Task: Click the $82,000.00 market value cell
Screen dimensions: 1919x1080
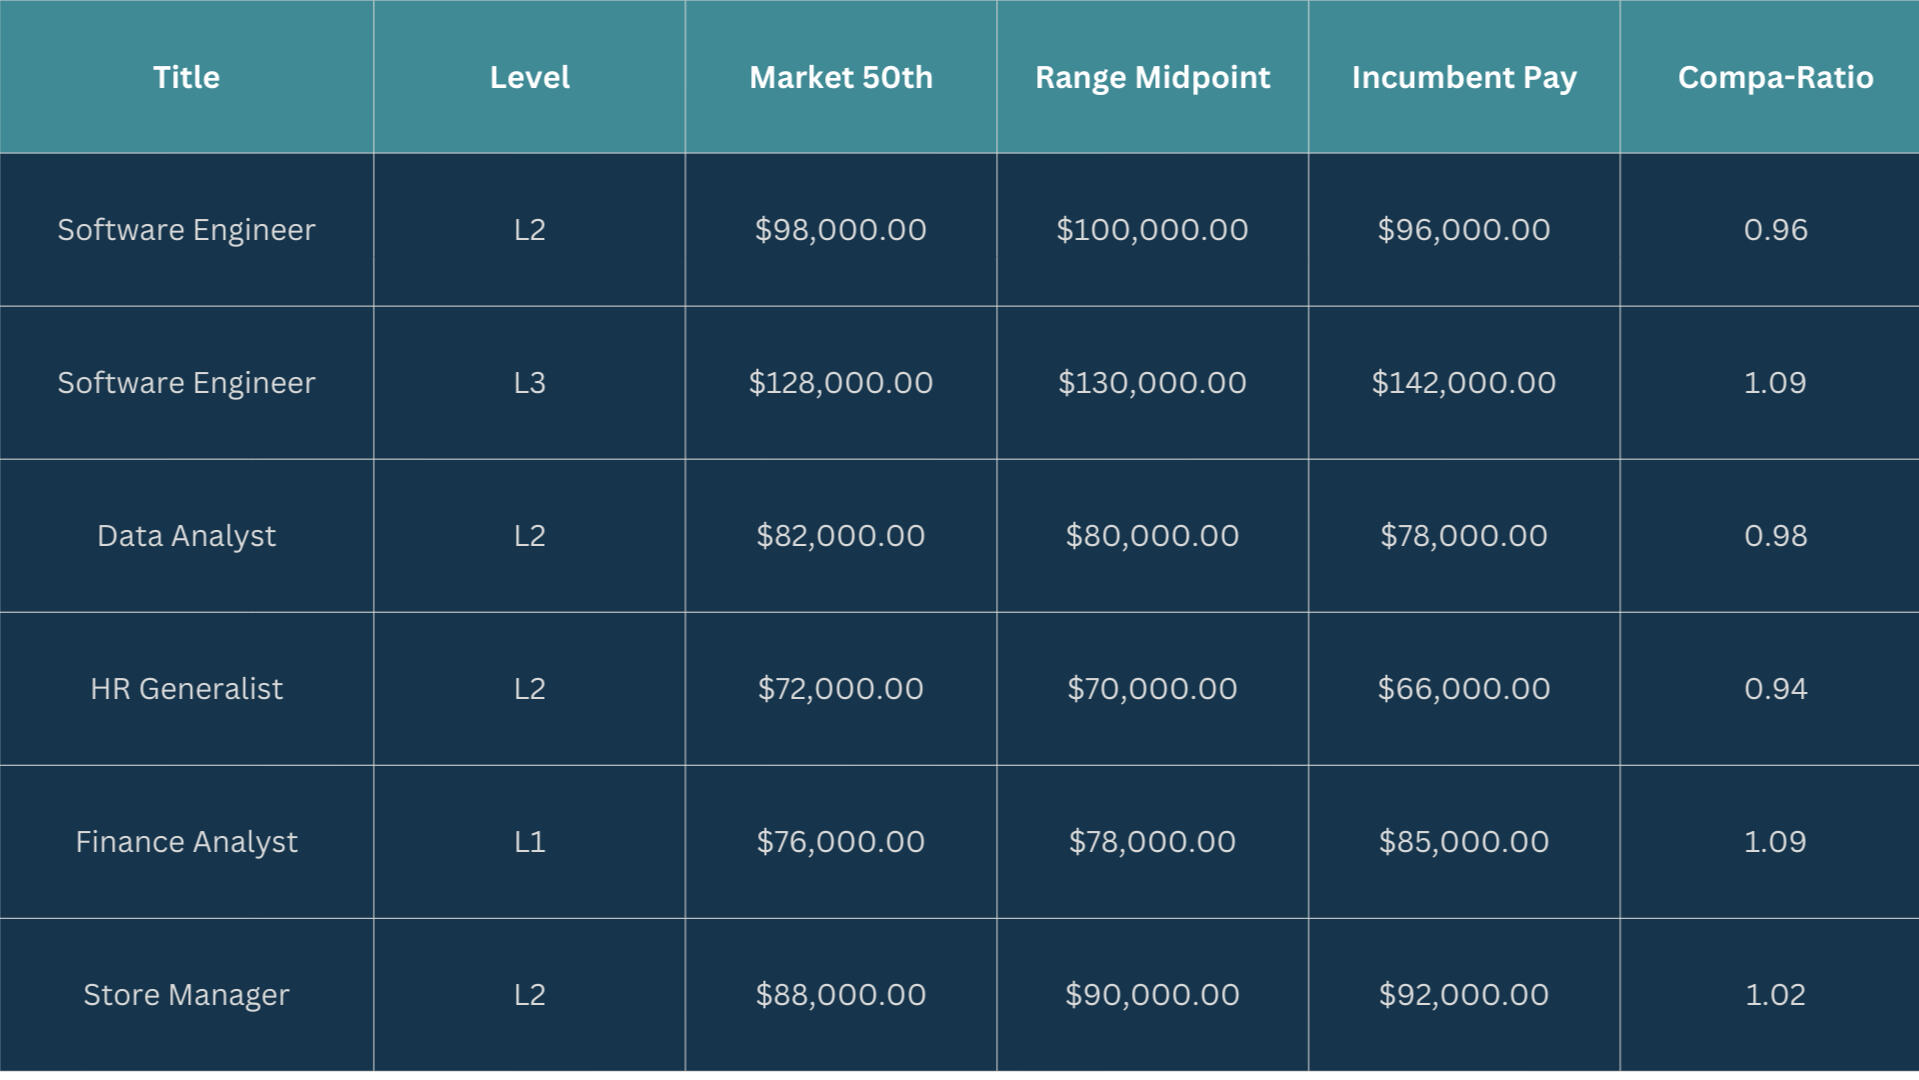Action: pos(840,536)
